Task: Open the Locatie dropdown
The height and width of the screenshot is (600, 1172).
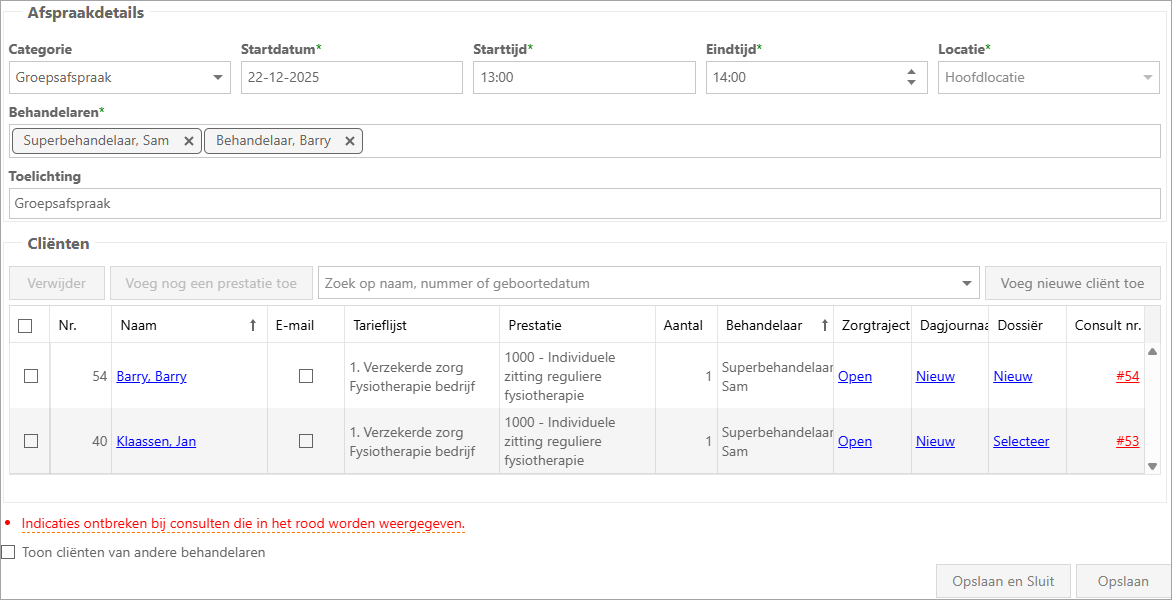Action: click(x=1148, y=78)
